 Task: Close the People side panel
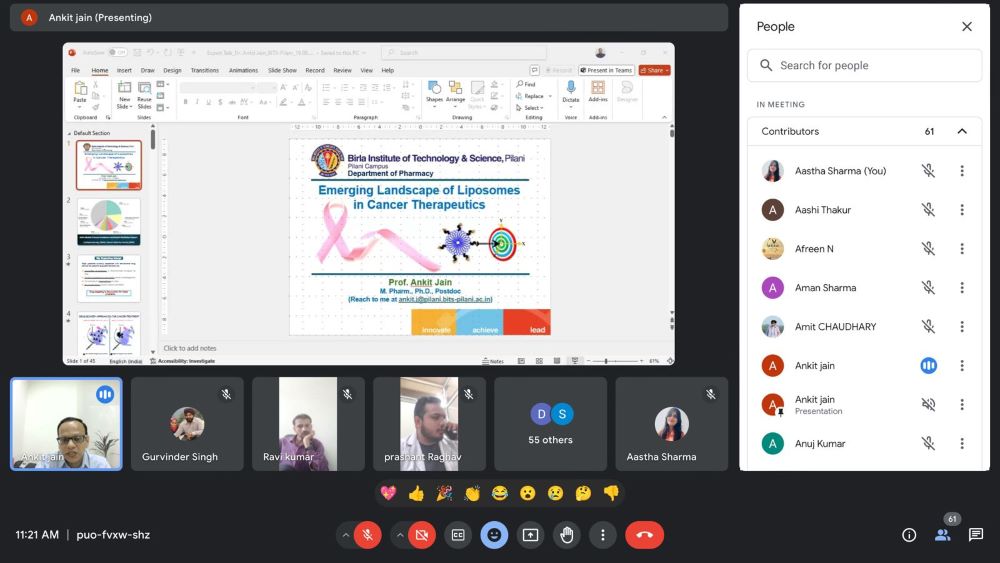tap(967, 26)
